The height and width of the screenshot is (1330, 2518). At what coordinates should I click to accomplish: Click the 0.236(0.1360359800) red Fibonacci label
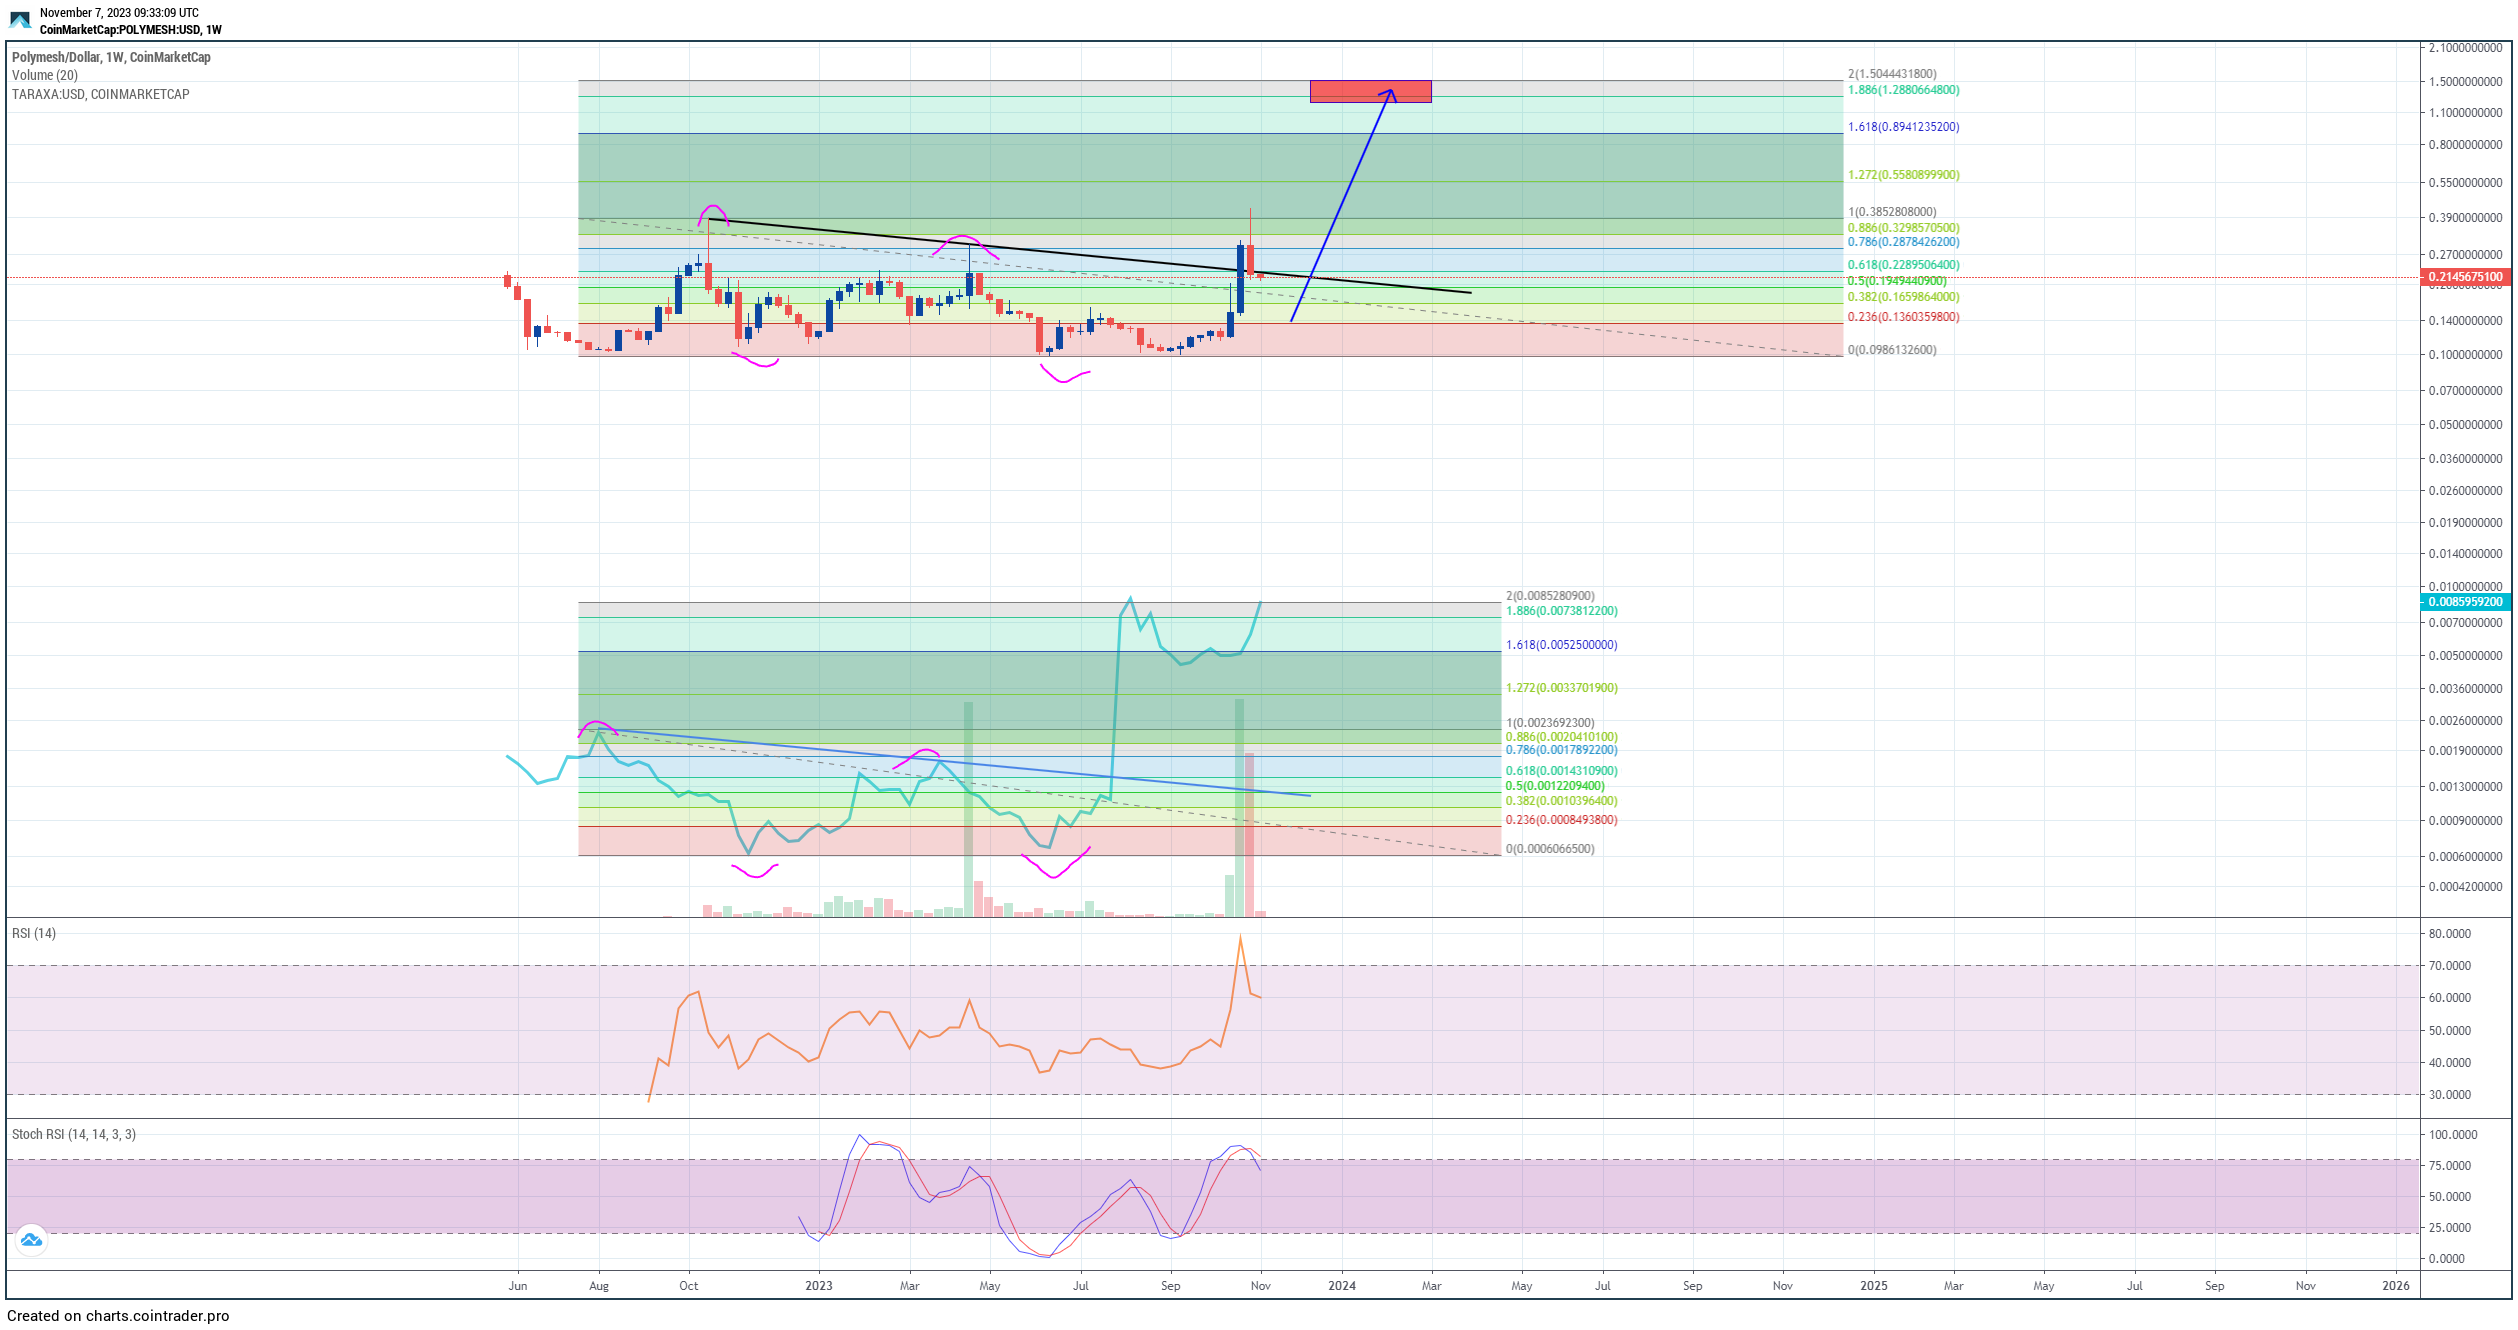(1903, 317)
